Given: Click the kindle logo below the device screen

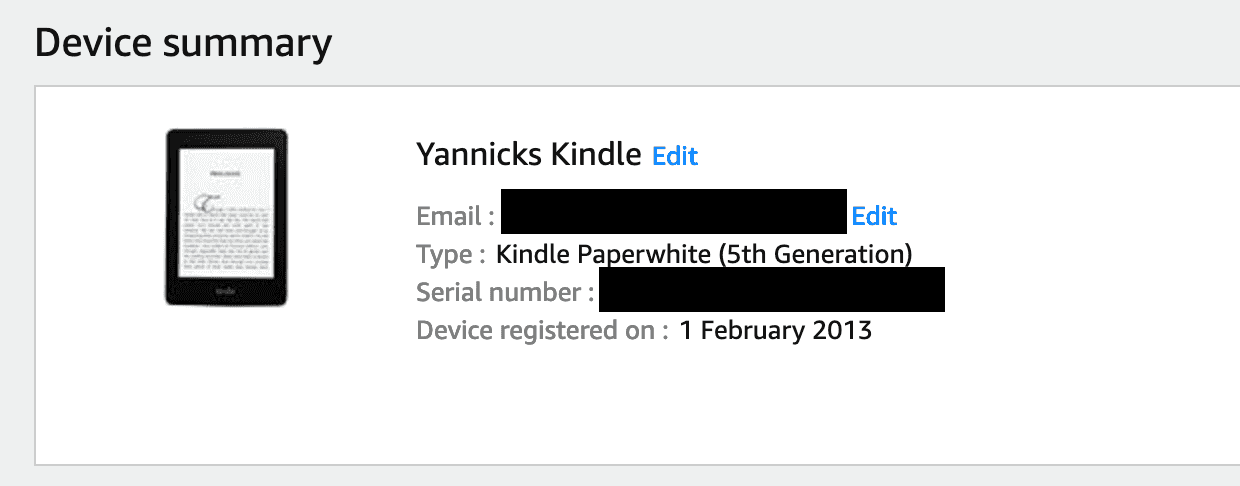Looking at the screenshot, I should coord(227,289).
